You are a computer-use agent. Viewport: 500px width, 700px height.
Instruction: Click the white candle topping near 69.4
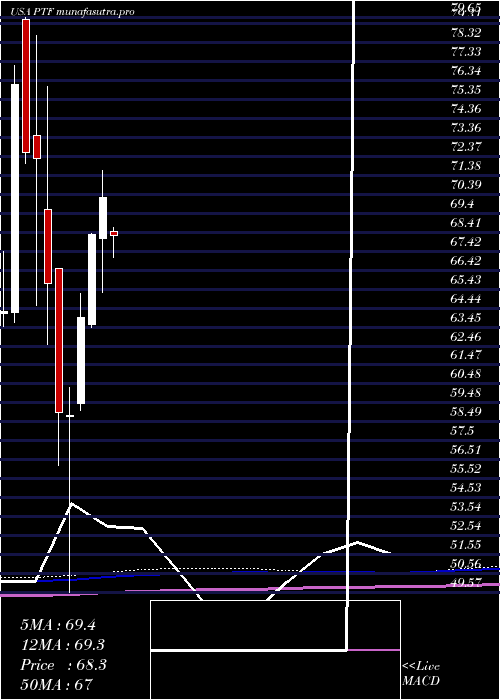(103, 218)
